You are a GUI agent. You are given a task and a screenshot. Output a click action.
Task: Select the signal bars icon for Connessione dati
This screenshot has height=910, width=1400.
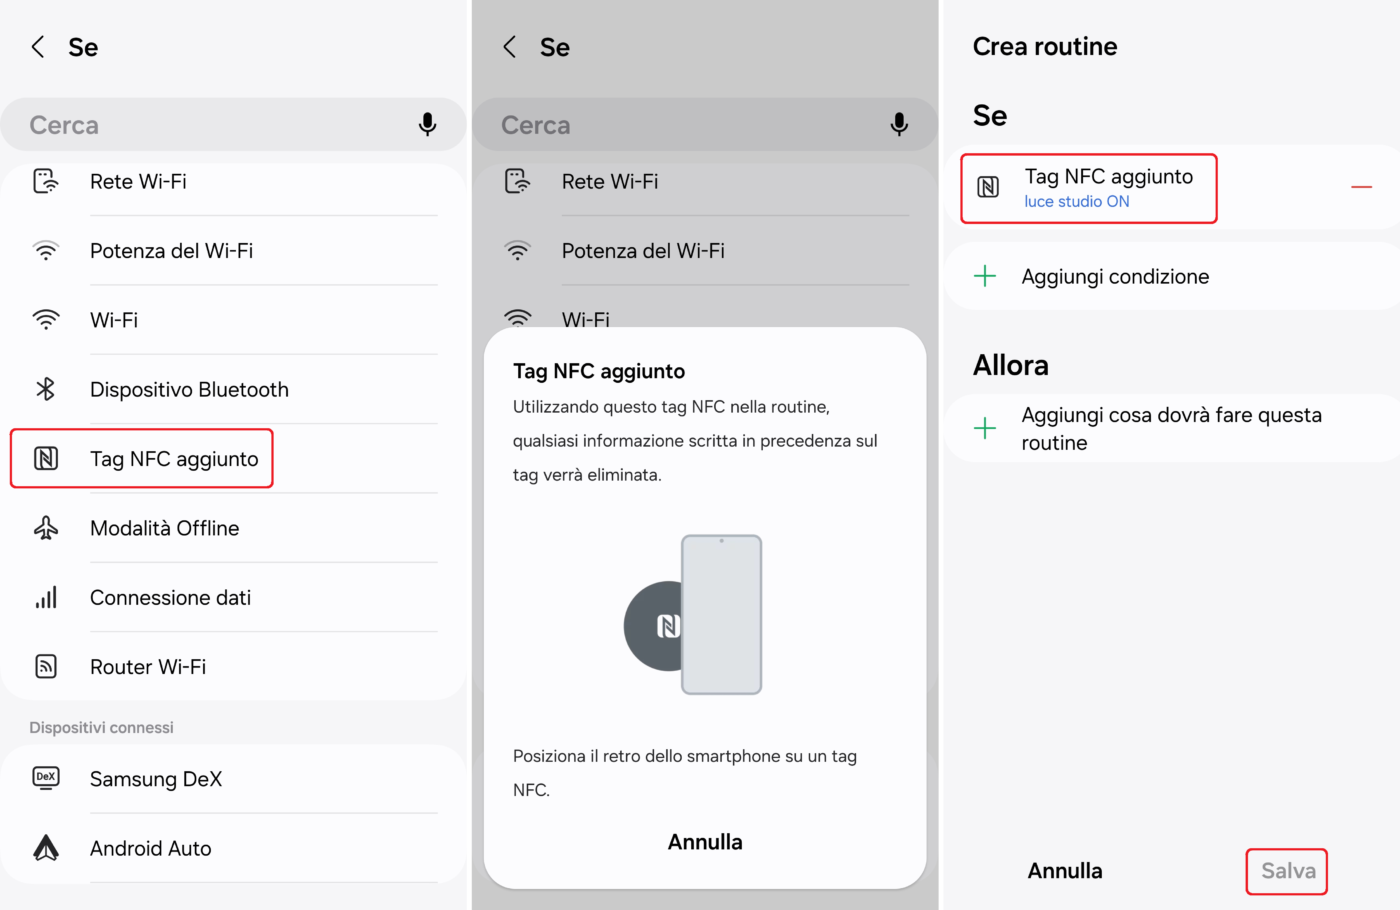(46, 597)
